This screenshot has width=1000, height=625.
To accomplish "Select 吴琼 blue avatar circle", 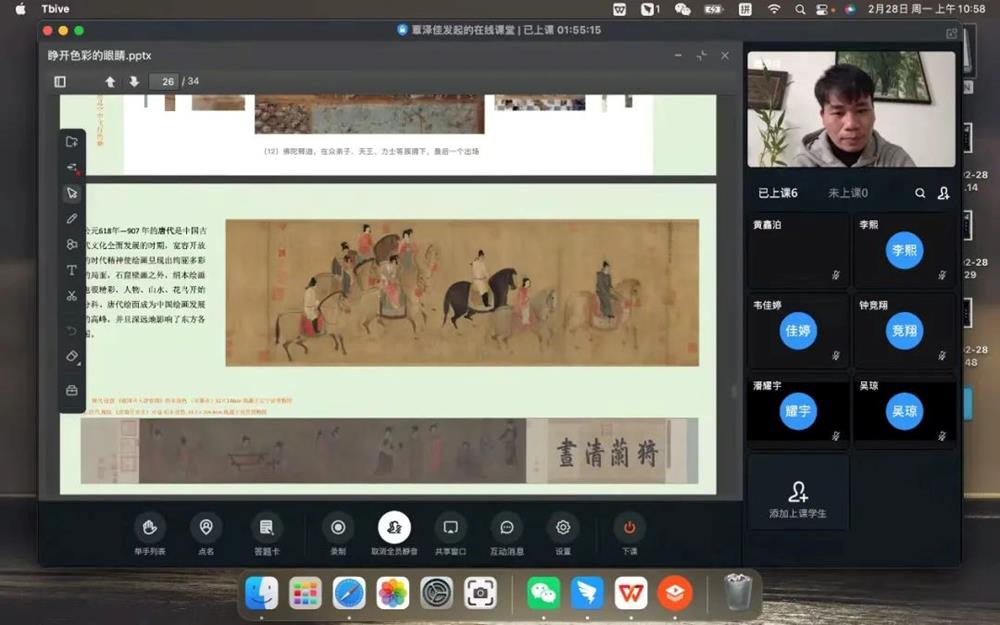I will pos(904,411).
